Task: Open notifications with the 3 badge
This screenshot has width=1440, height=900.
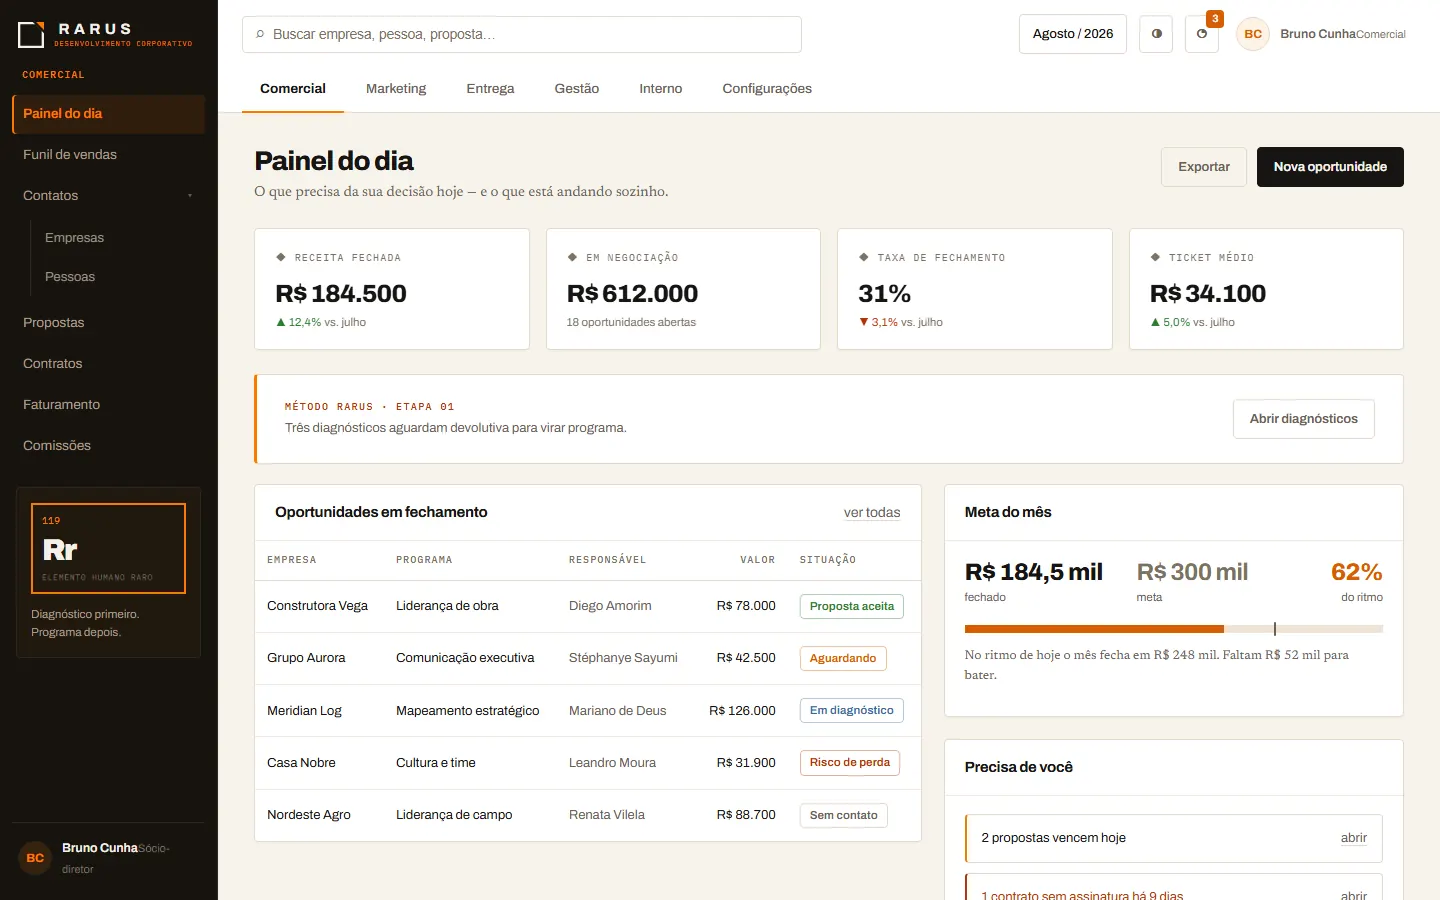Action: 1202,34
